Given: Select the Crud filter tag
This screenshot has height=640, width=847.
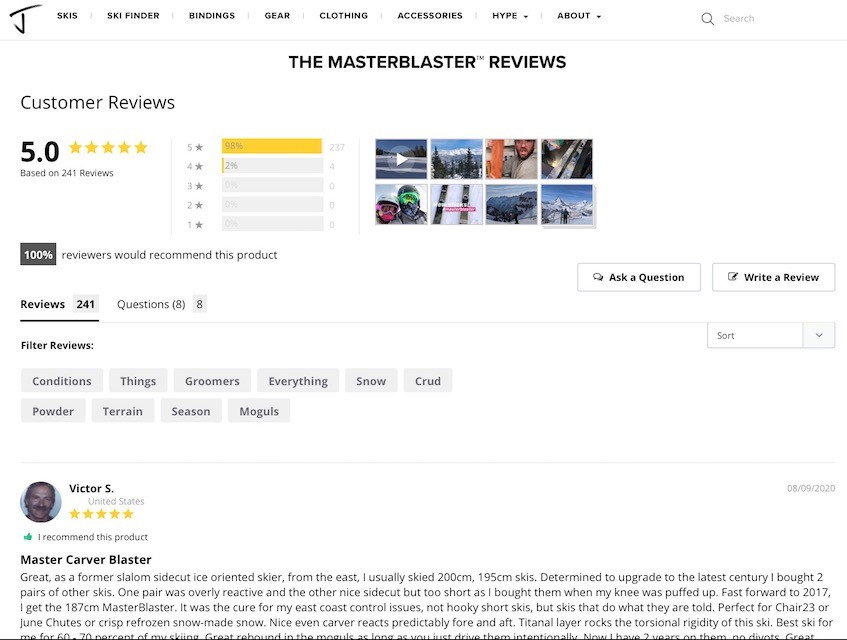Looking at the screenshot, I should (428, 381).
